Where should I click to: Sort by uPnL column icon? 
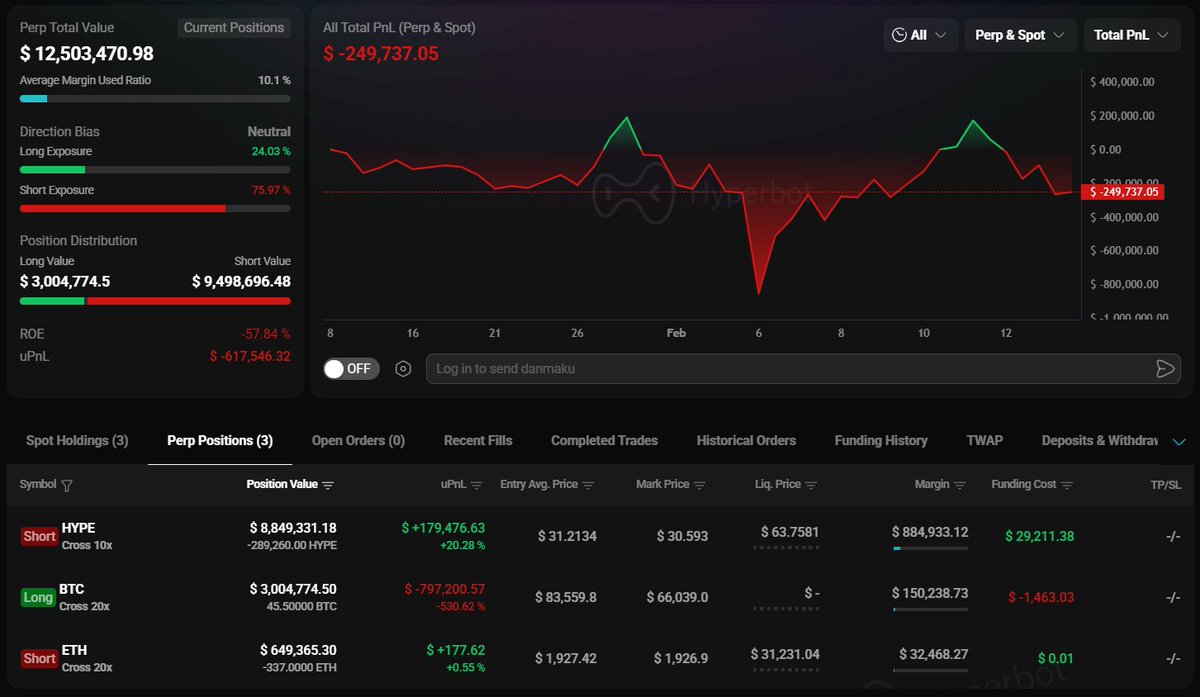coord(477,485)
